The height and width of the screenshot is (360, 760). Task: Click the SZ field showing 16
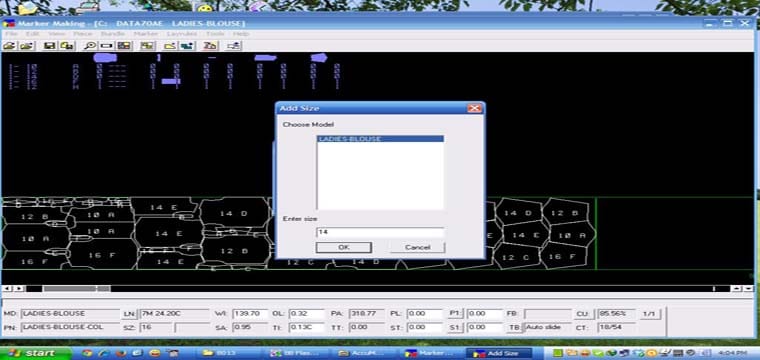156,328
